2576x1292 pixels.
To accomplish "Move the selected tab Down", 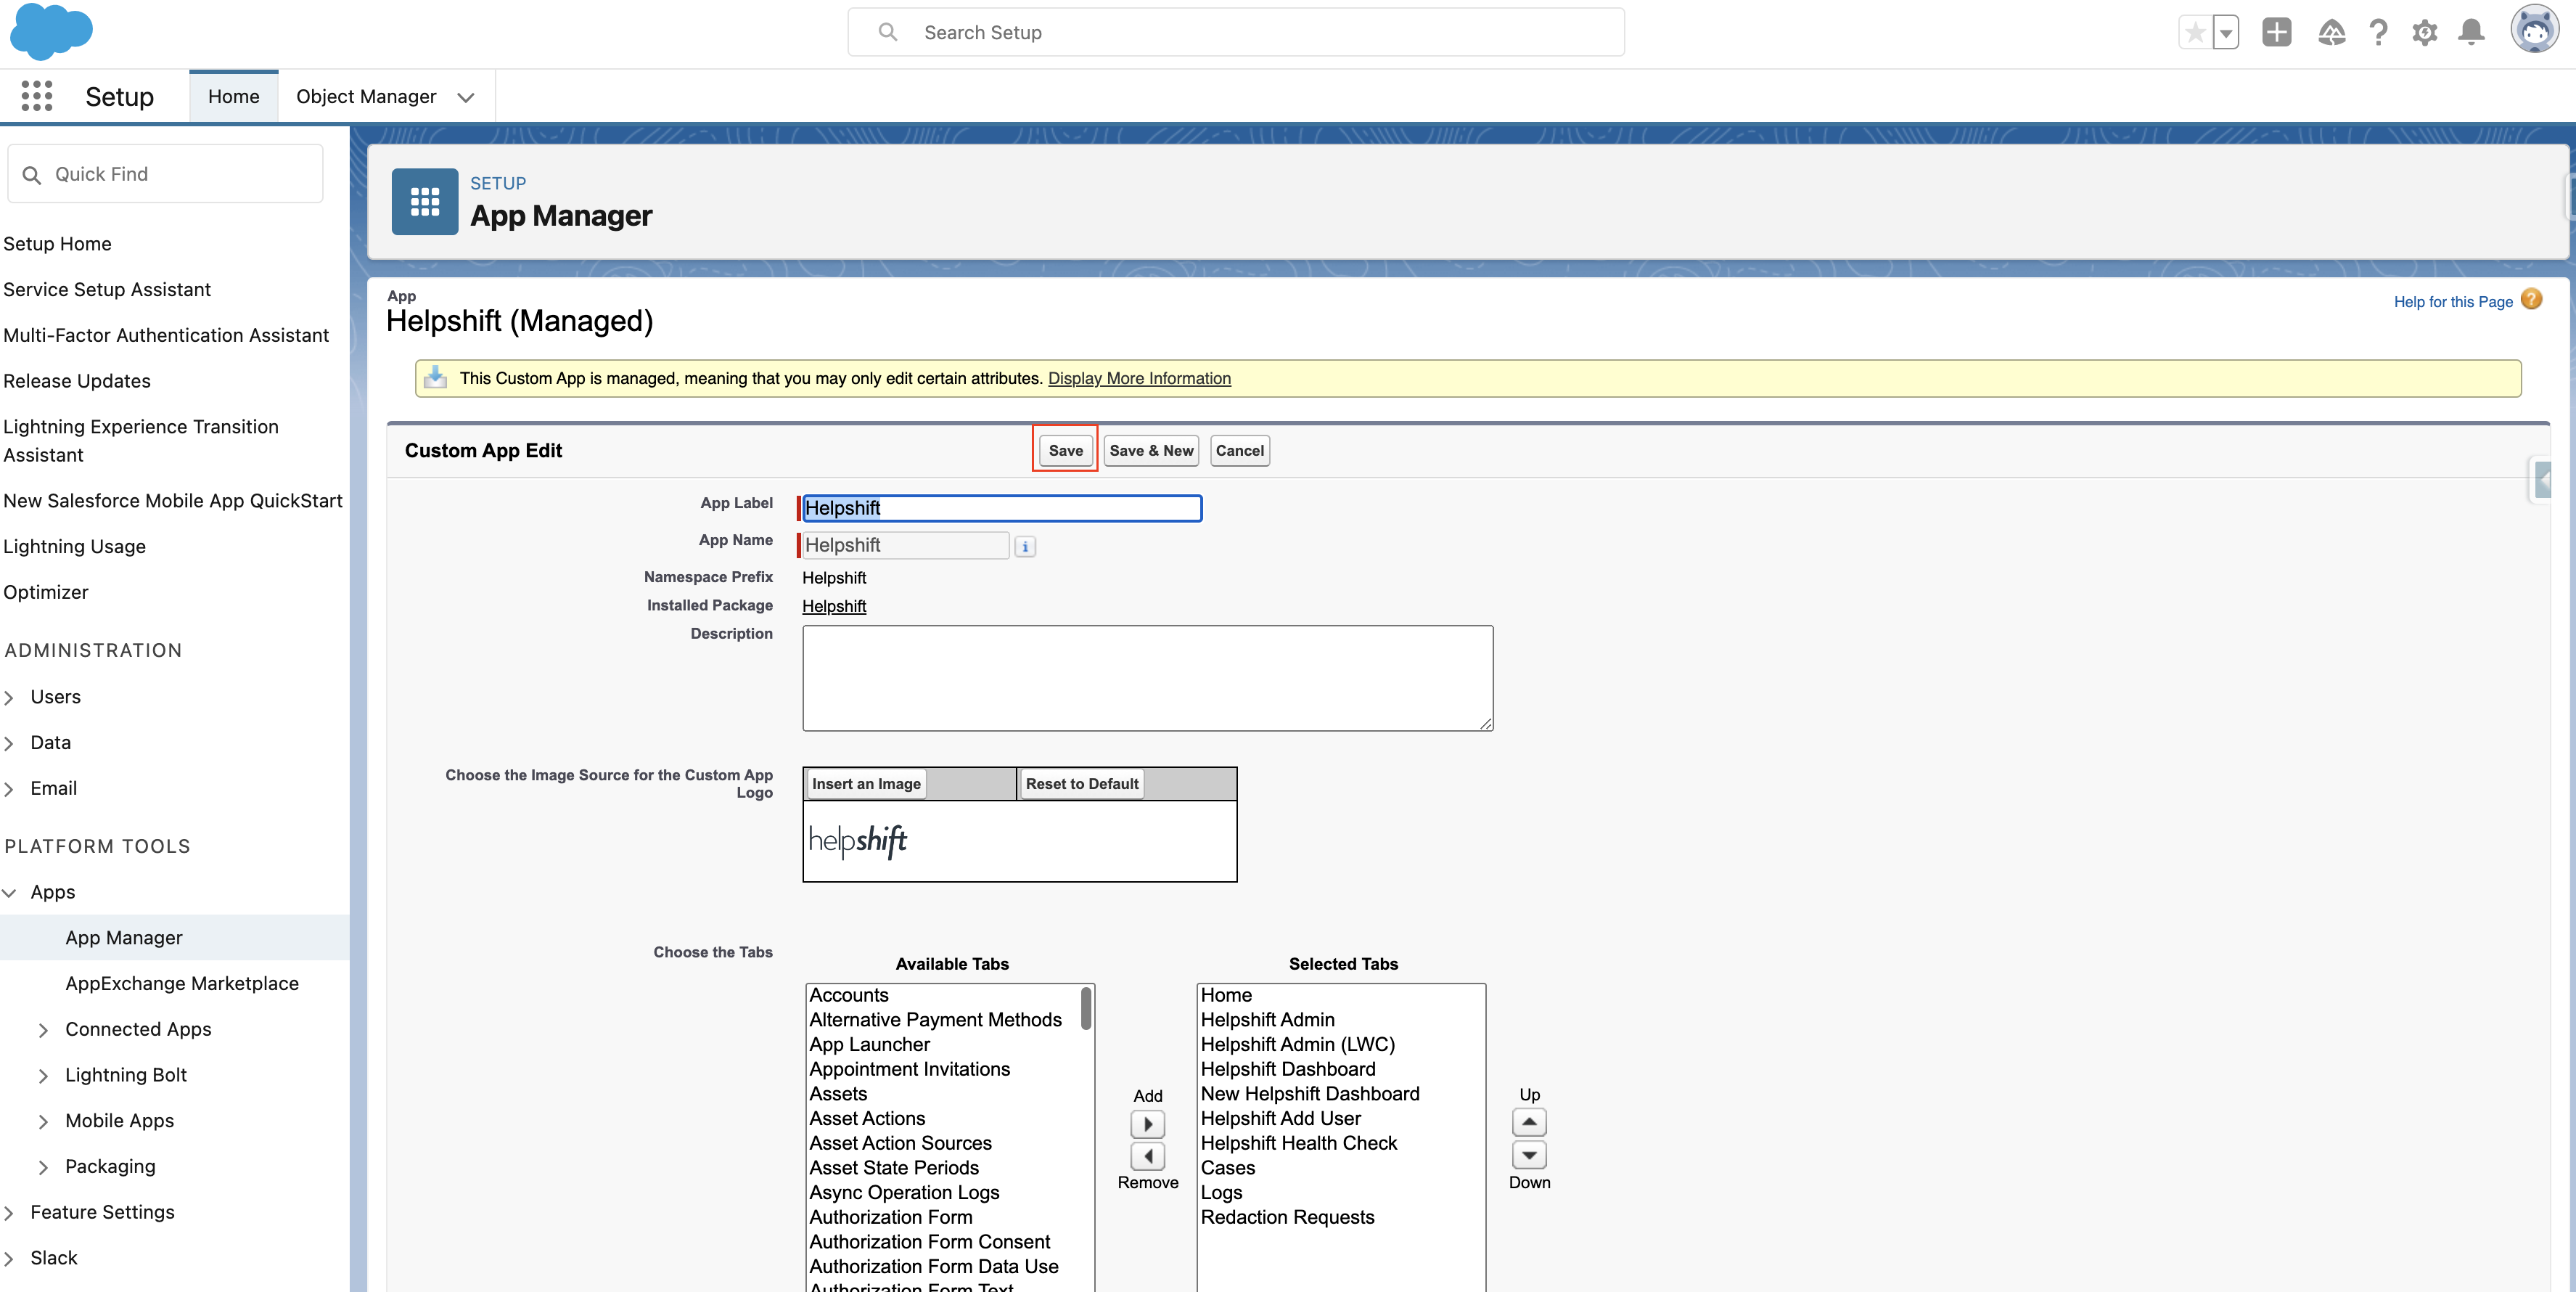I will 1529,1155.
